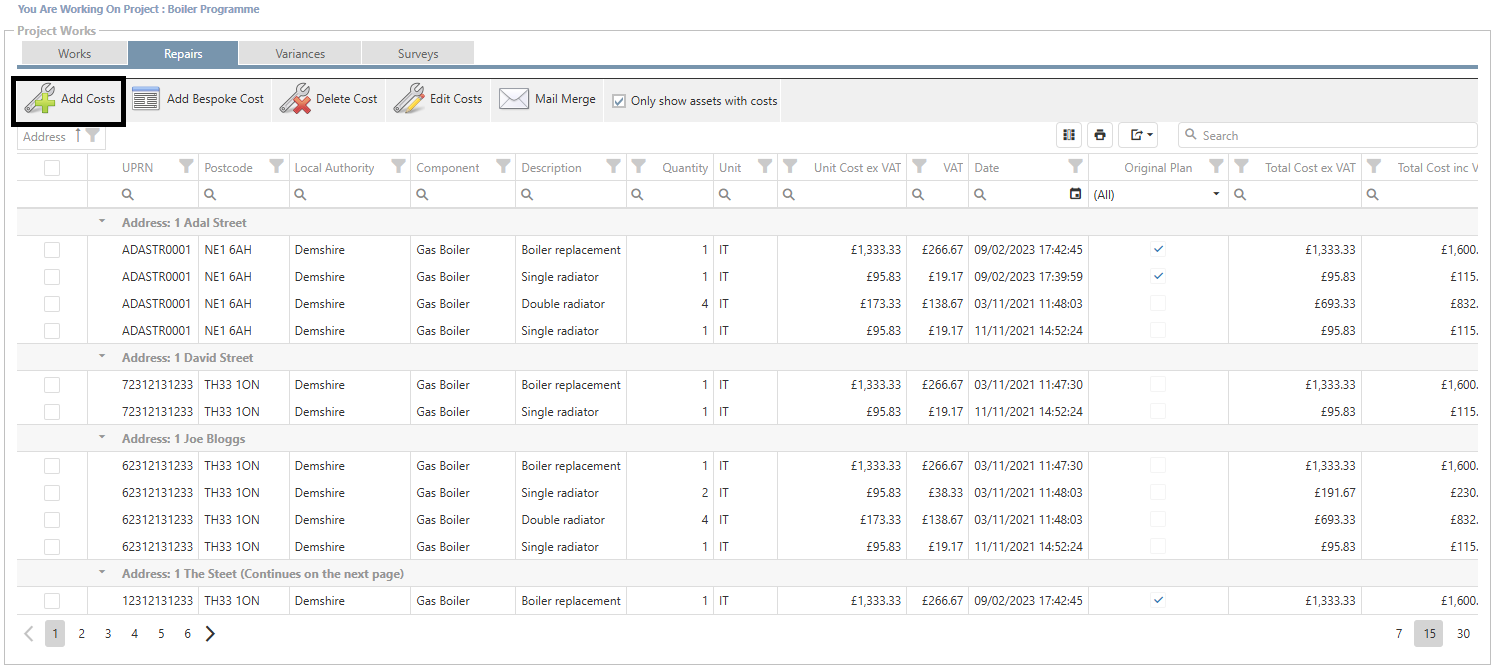
Task: Open the column chooser icon
Action: click(x=1069, y=135)
